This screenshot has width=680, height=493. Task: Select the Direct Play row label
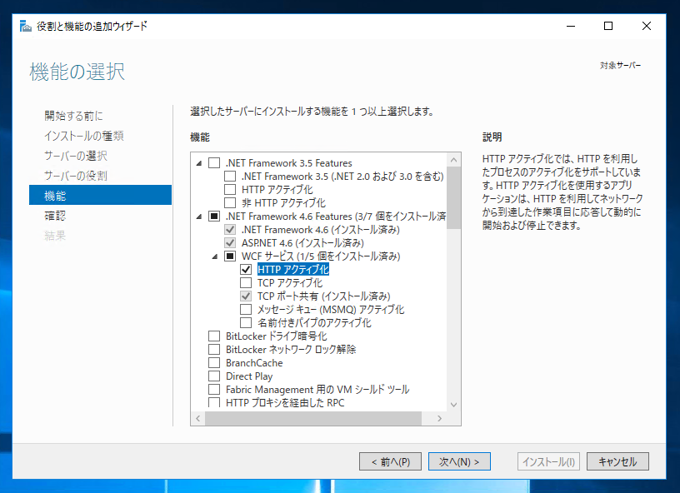pyautogui.click(x=249, y=376)
